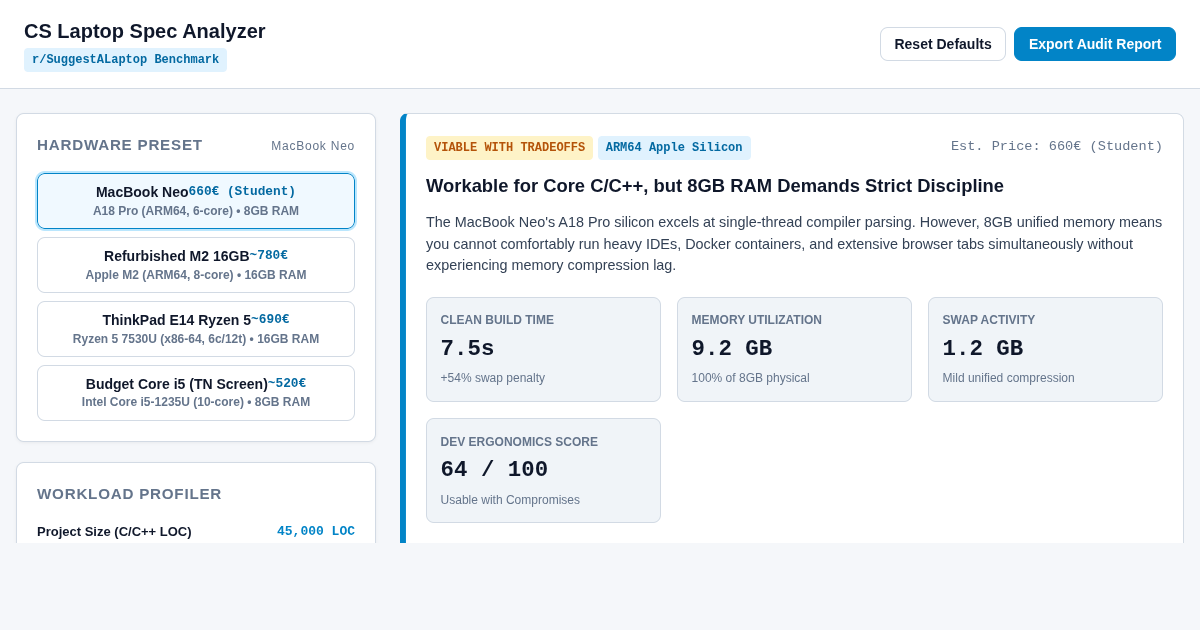
Task: Click the Mild unified compression note
Action: point(1009,378)
